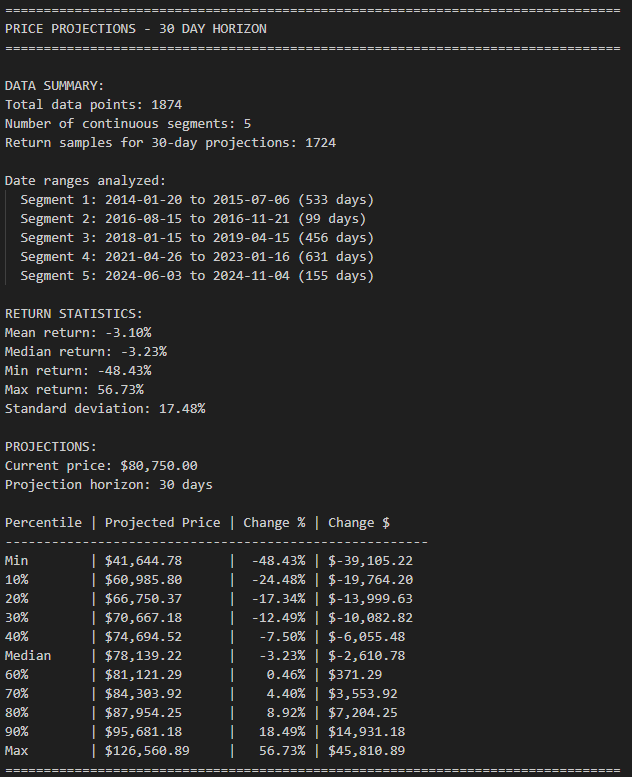632x777 pixels.
Task: Click the '90%' percentile row label
Action: click(x=16, y=731)
